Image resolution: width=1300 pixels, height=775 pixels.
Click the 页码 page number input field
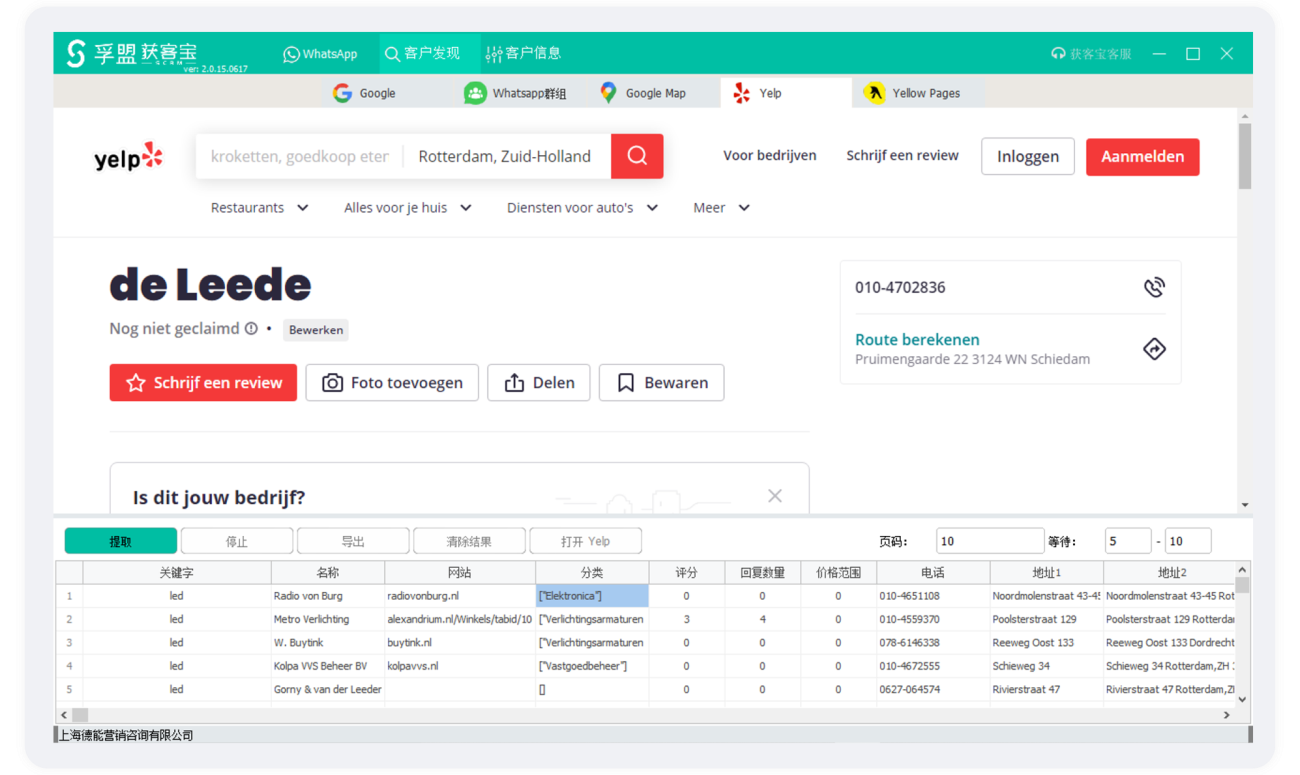point(989,541)
